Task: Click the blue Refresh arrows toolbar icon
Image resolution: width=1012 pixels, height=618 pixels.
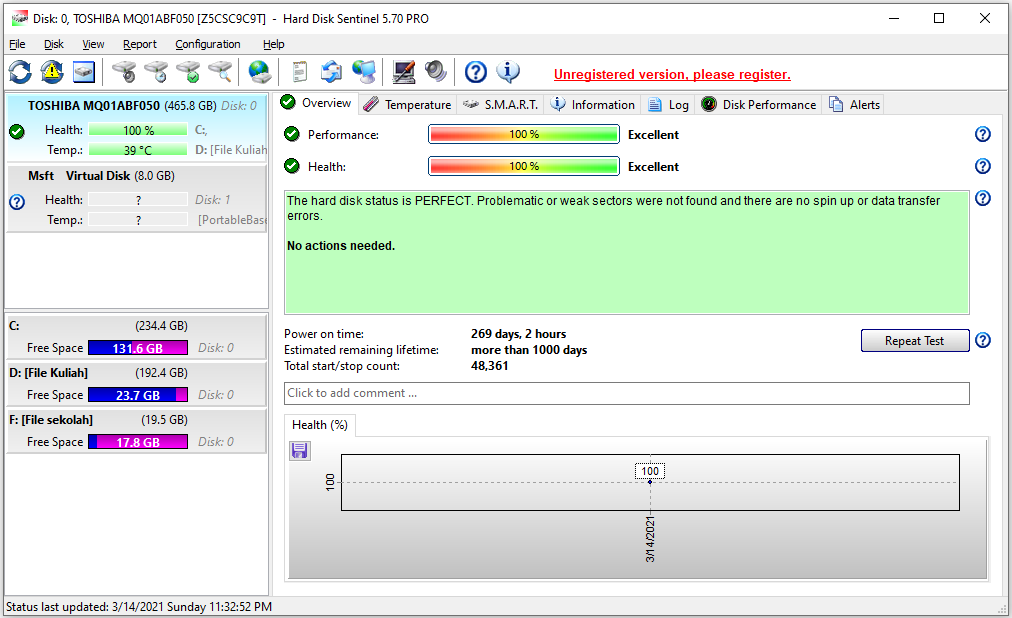Action: (20, 72)
